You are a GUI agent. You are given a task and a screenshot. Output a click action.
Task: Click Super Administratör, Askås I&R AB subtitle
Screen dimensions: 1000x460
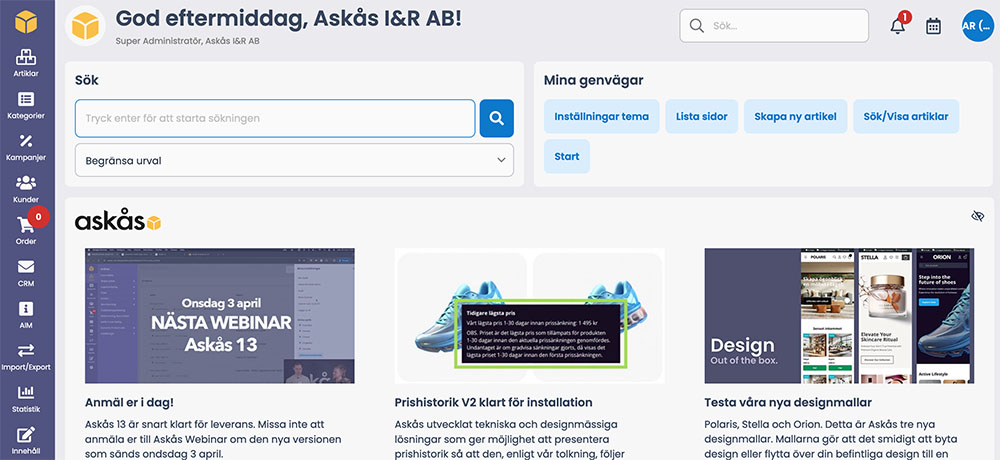pos(188,41)
